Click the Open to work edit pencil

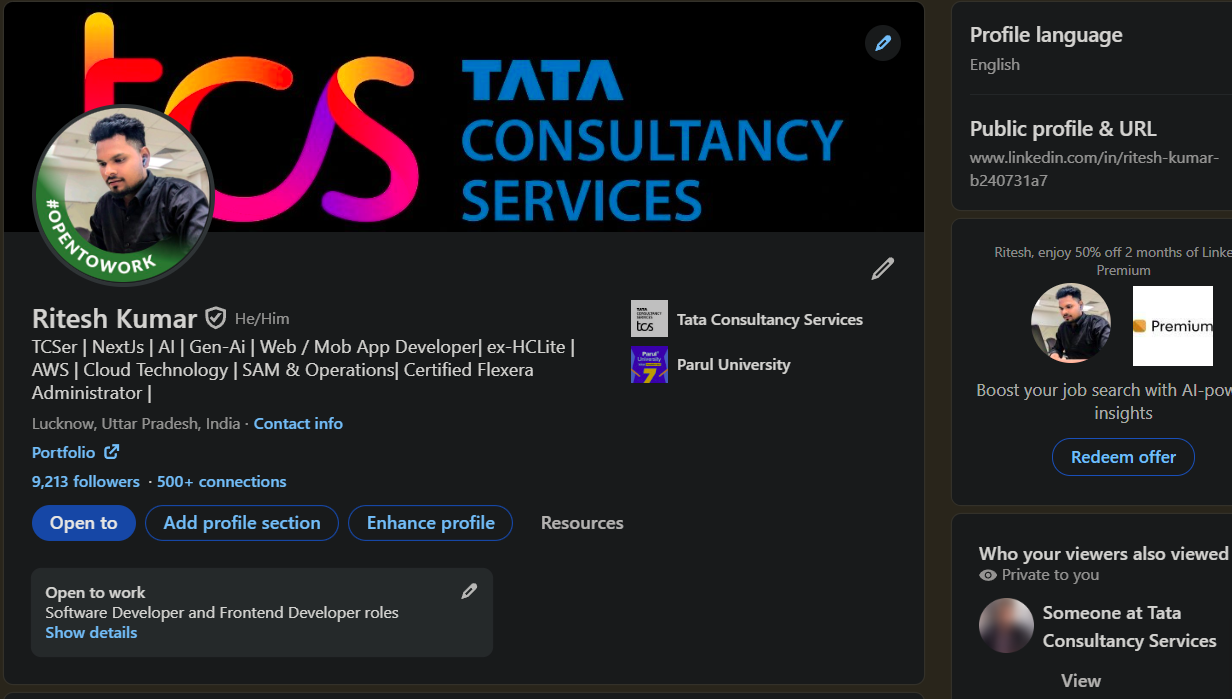coord(469,591)
